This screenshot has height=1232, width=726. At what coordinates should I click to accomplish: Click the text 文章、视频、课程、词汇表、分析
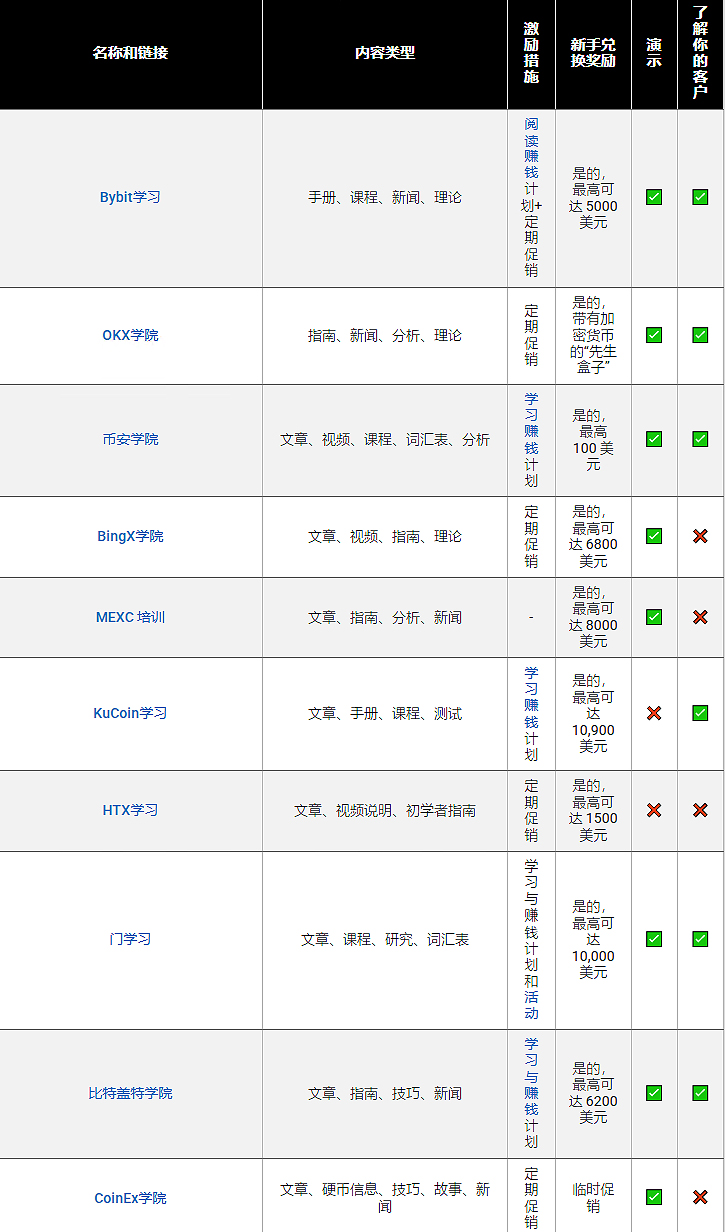point(385,439)
